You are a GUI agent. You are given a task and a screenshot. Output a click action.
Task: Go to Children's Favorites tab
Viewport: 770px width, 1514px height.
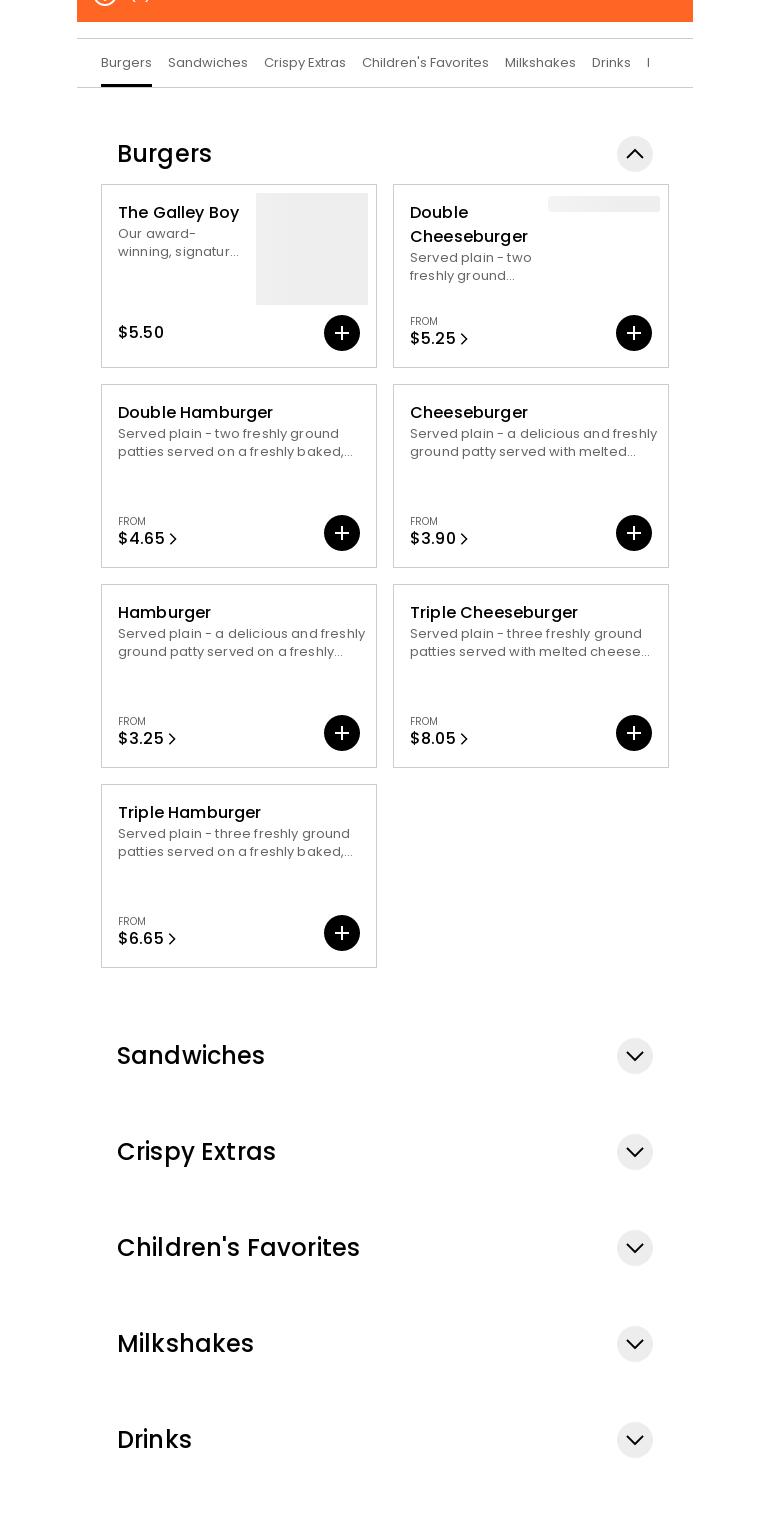[x=425, y=63]
